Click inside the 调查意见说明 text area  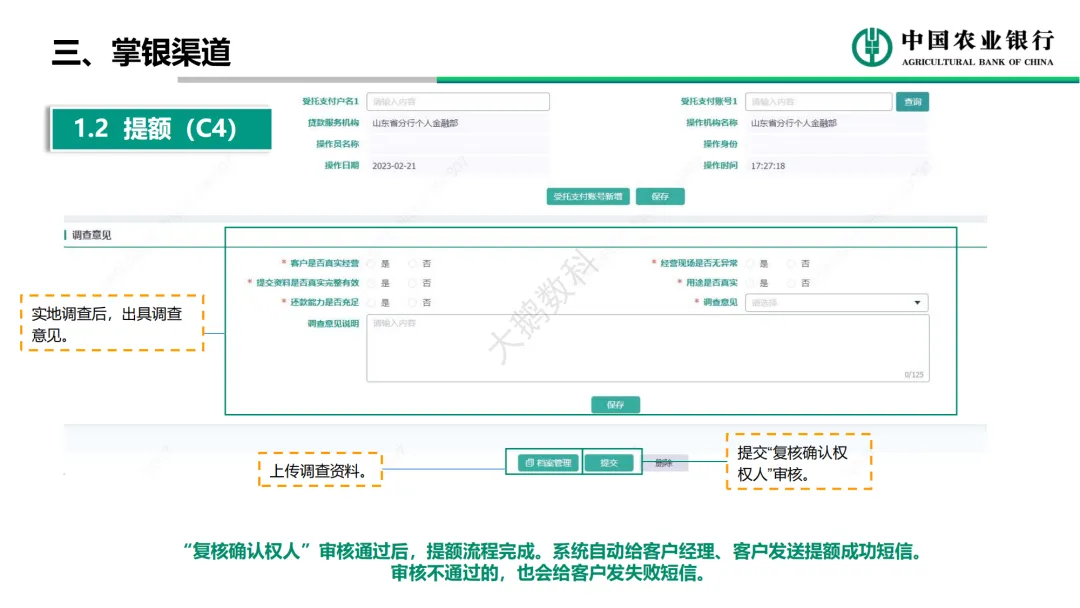647,348
